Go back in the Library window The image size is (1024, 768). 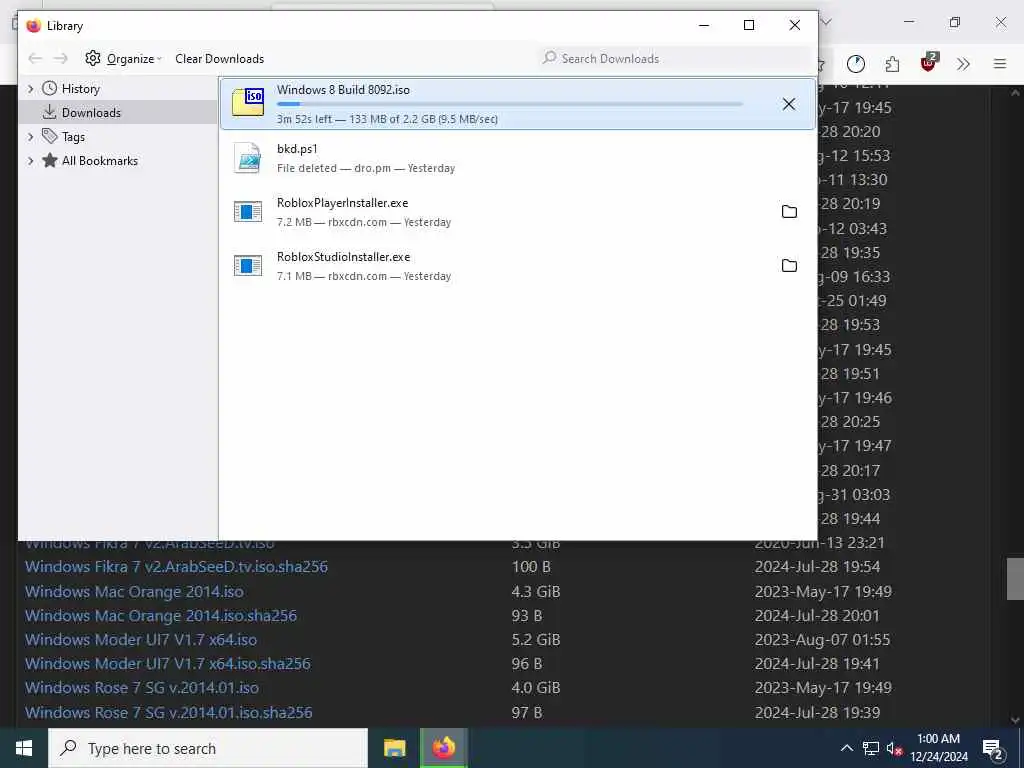(x=35, y=59)
